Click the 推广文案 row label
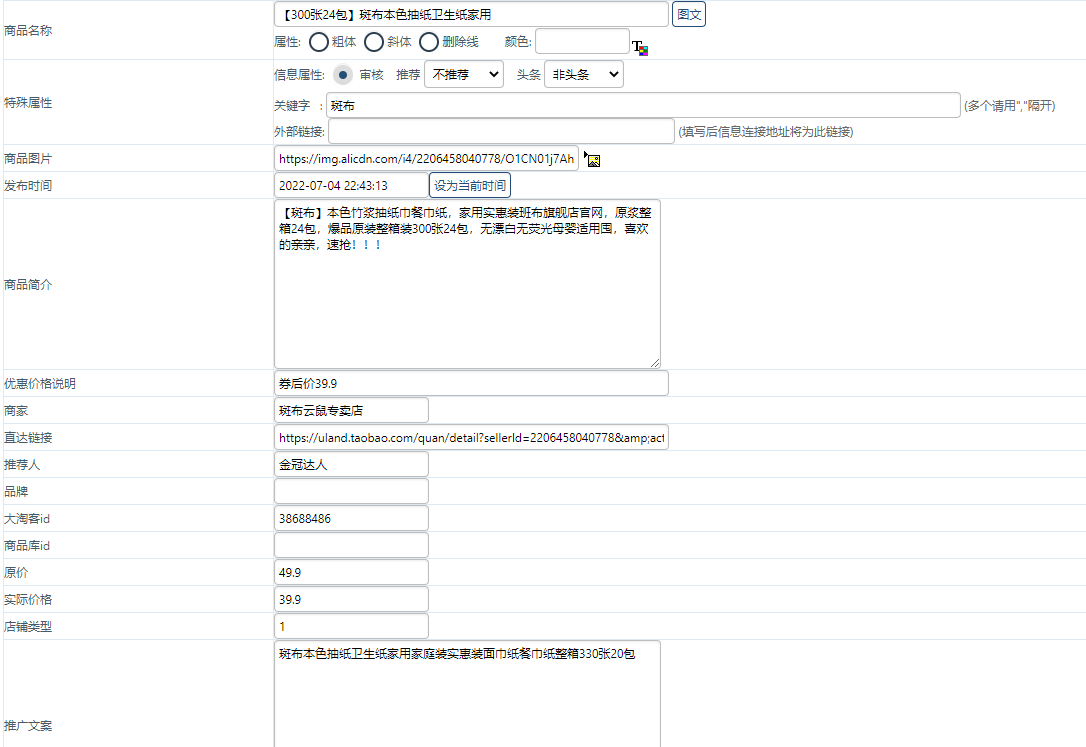This screenshot has width=1086, height=747. (28, 726)
